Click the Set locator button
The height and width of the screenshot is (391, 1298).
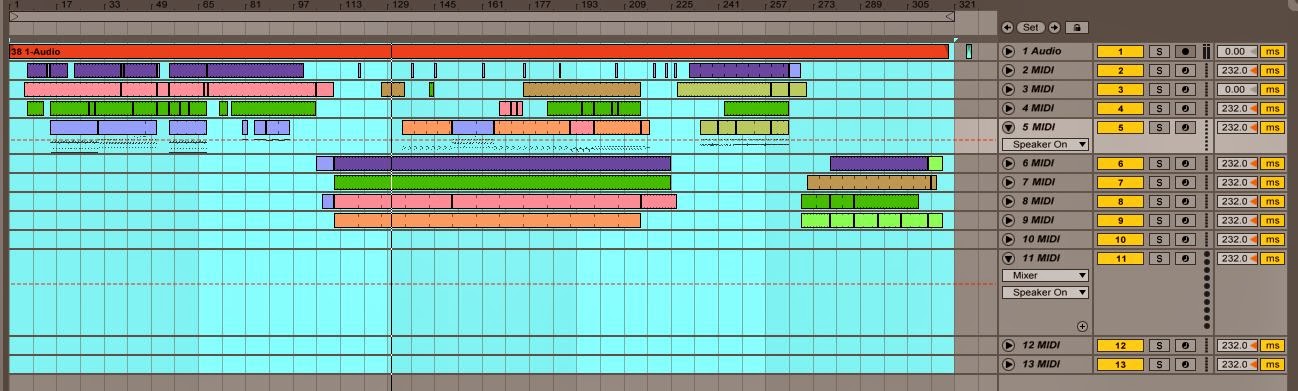(x=1031, y=27)
